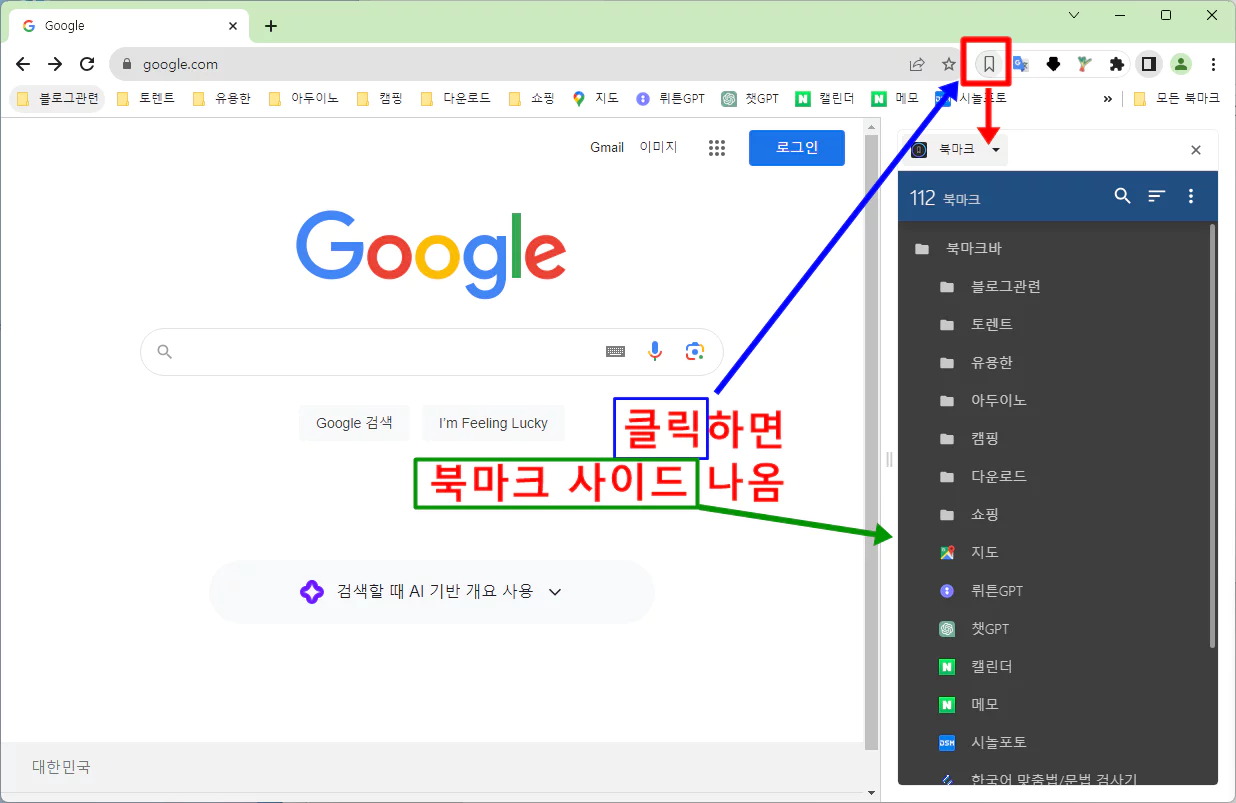1236x803 pixels.
Task: Open the 지도 bookmark on the bookmarks bar
Action: [595, 99]
